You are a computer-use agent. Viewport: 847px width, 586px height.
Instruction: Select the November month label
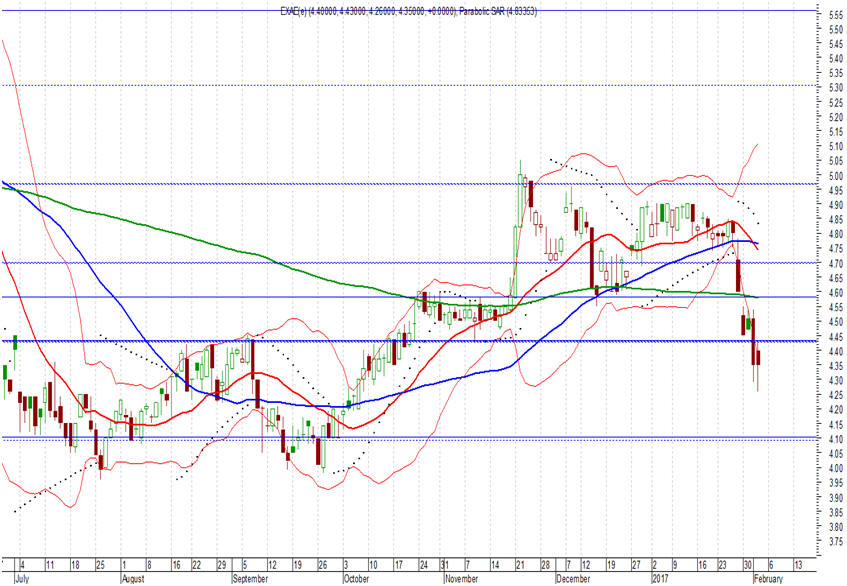click(462, 578)
